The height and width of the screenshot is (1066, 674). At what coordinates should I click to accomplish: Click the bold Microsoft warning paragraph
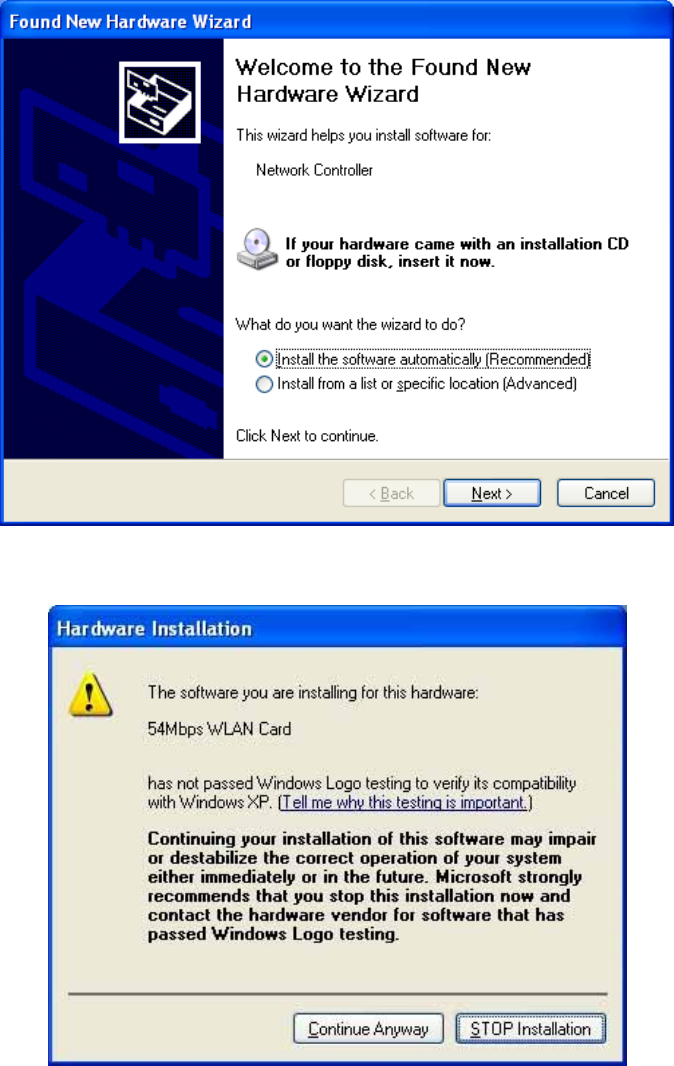click(x=372, y=886)
